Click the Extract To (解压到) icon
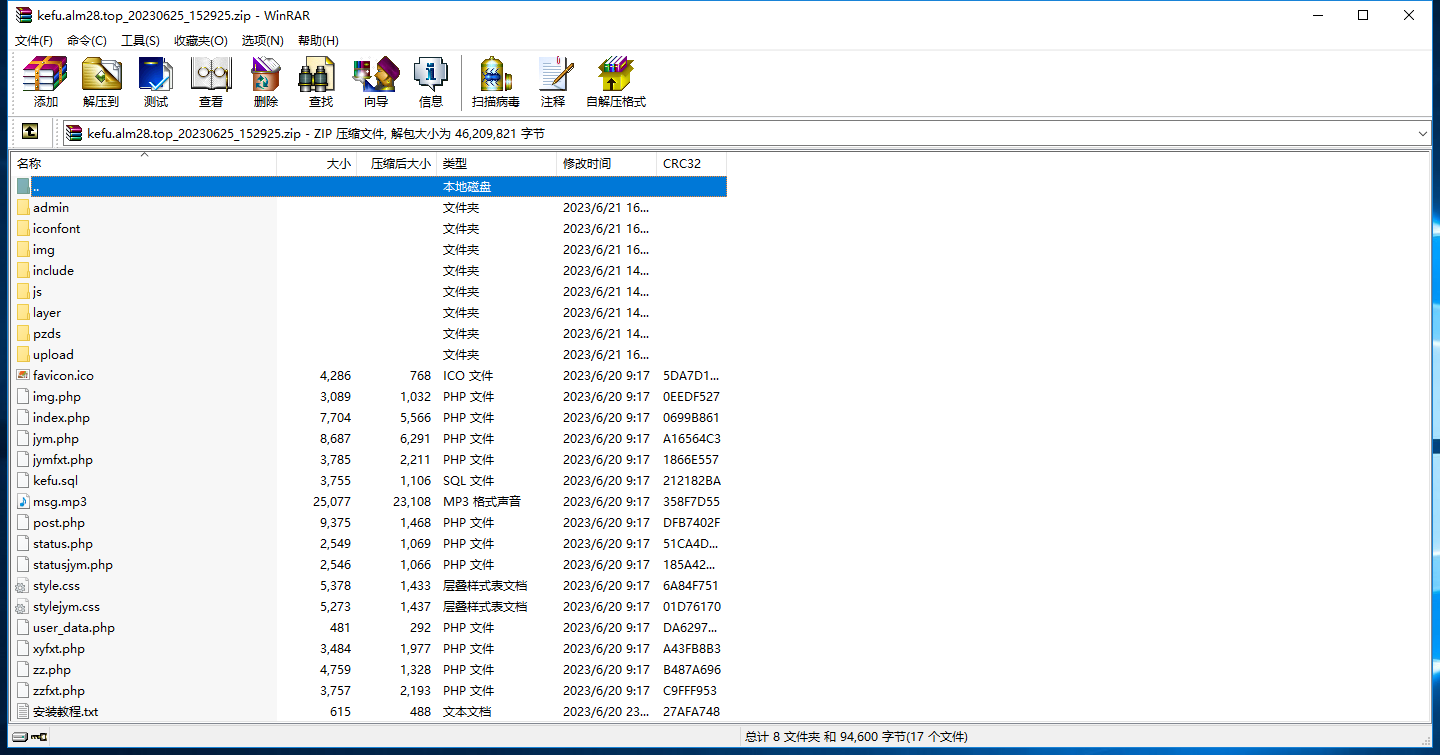The height and width of the screenshot is (755, 1440). tap(101, 82)
